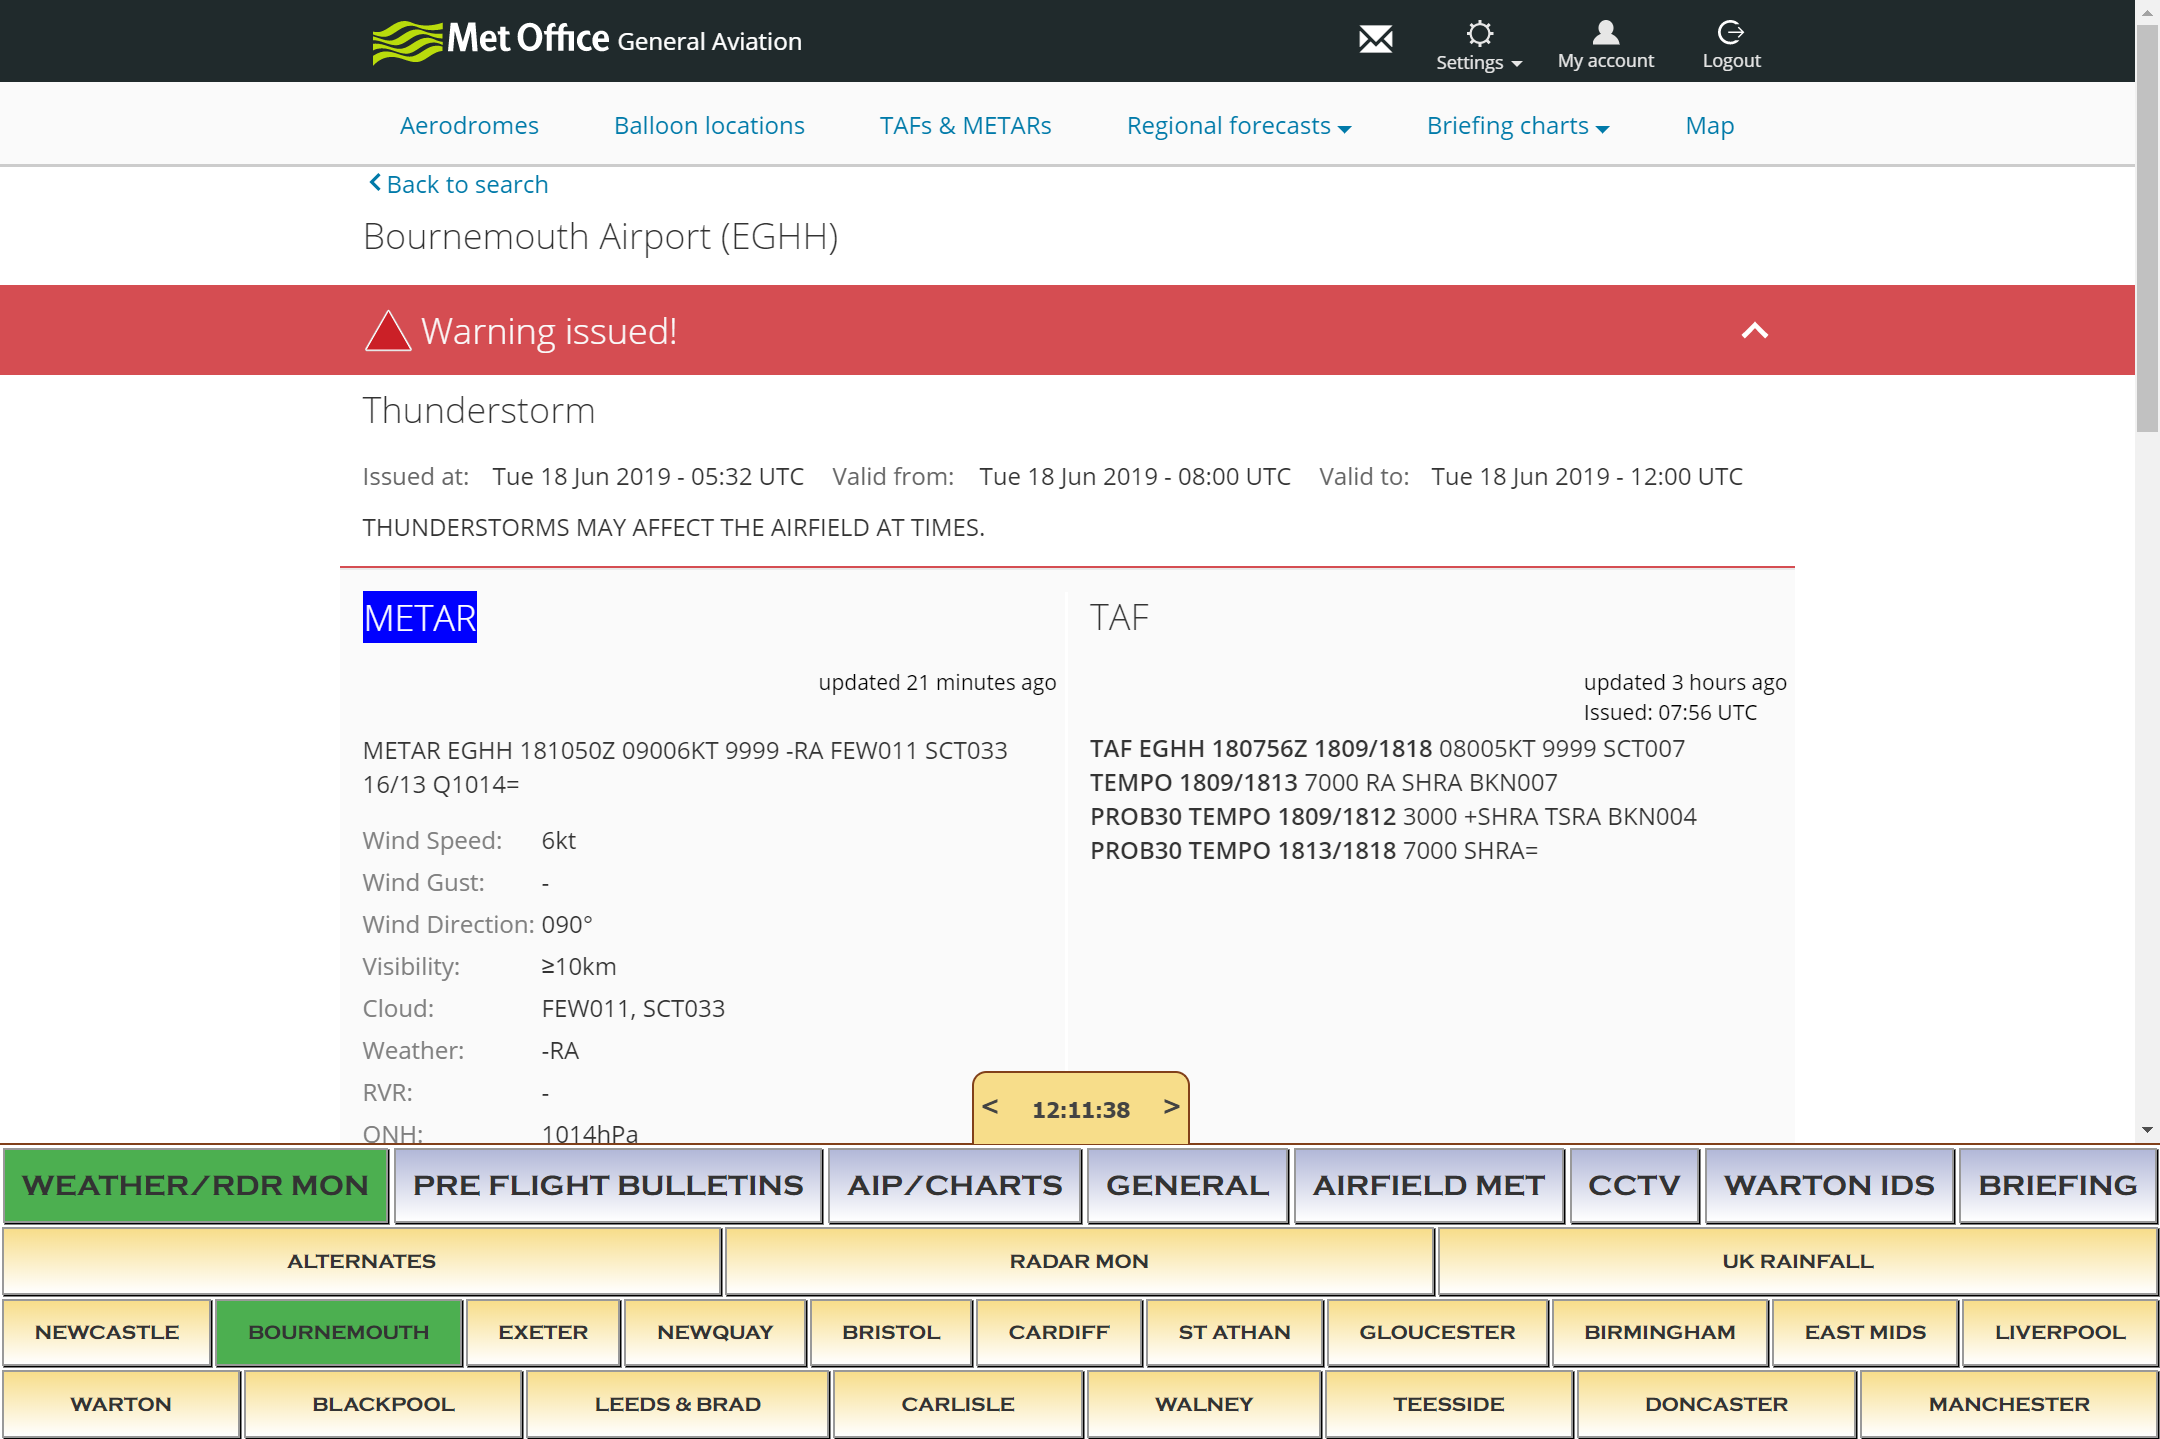Click the scrollbar down arrow
Screen dimensions: 2160x1439
(2147, 1131)
